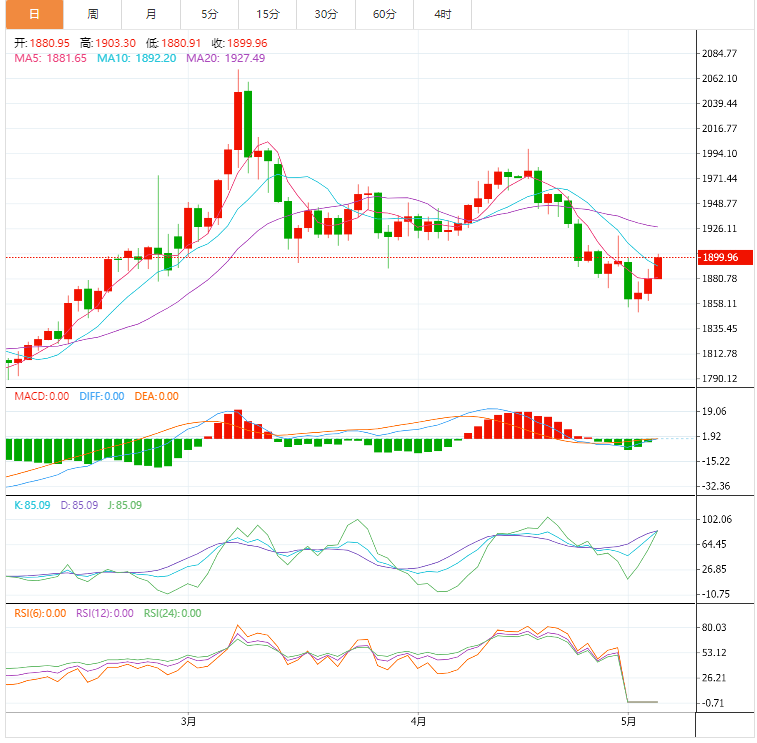The height and width of the screenshot is (743, 757).
Task: Click the MA10 legend label
Action: (x=137, y=58)
